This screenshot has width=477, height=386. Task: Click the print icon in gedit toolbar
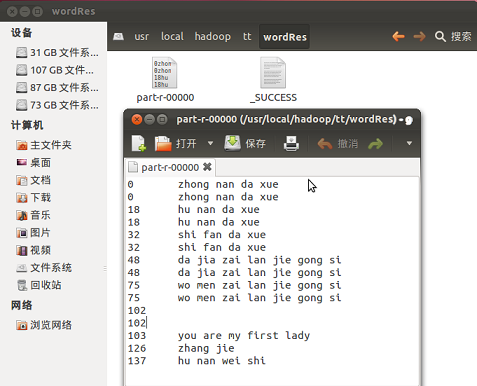pos(291,144)
